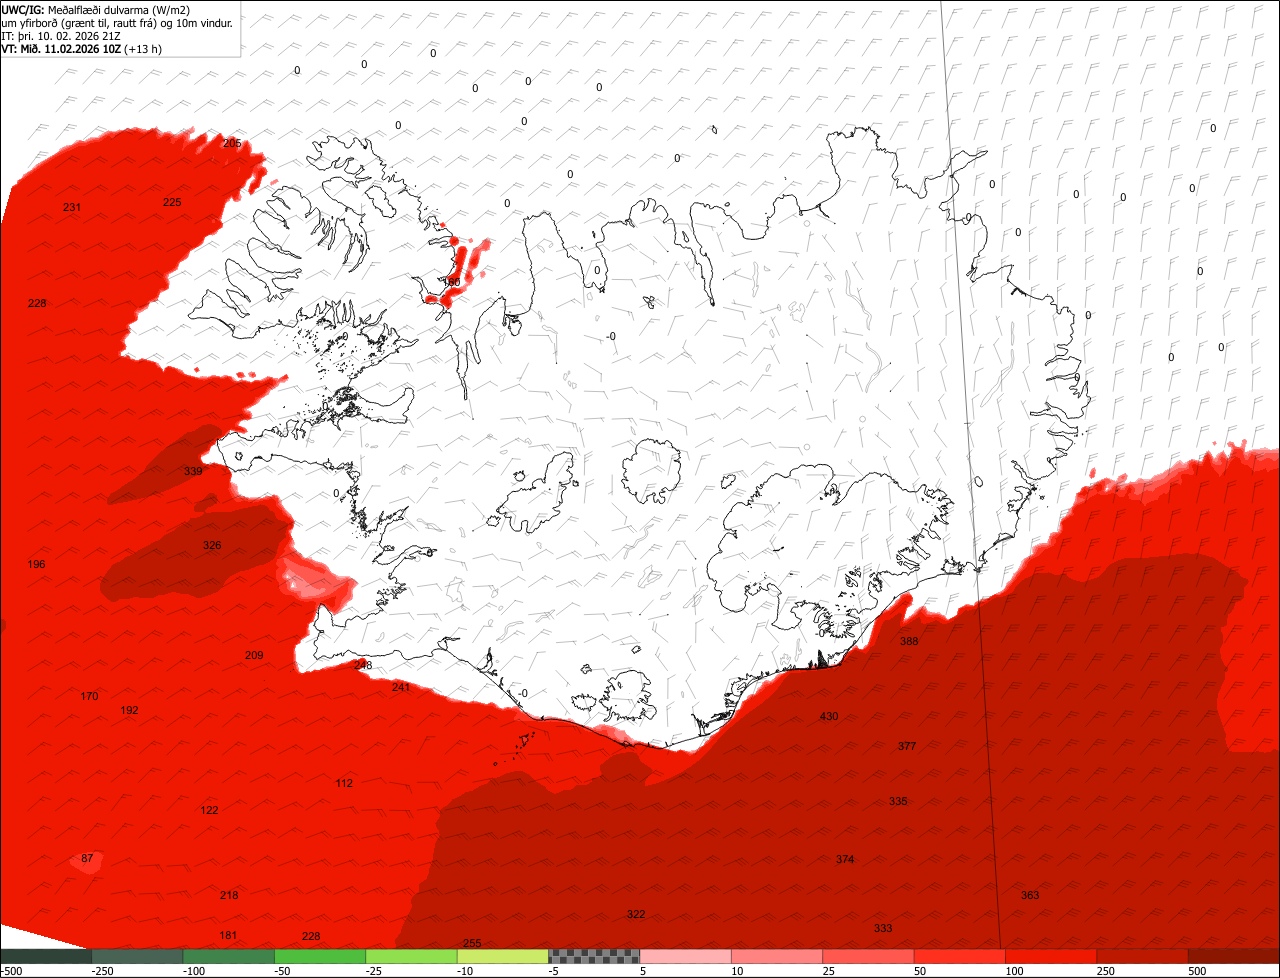Click the 25 to 50 legend color swatch

pyautogui.click(x=868, y=956)
